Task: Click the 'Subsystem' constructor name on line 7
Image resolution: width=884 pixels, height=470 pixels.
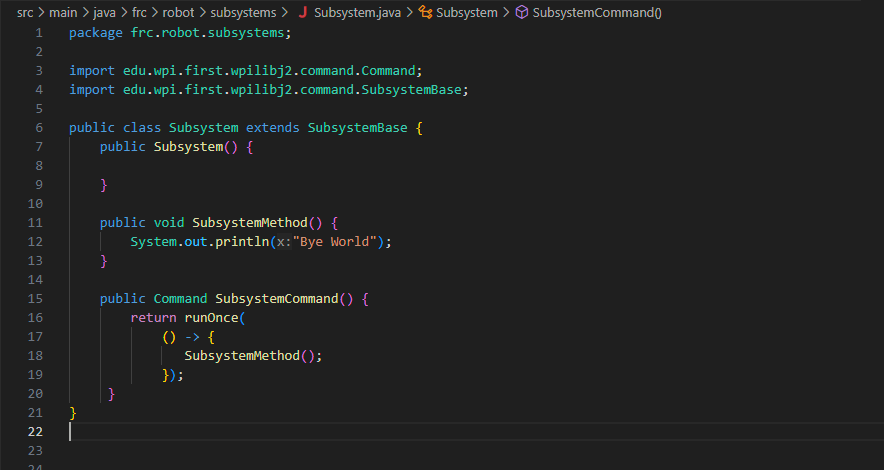Action: [188, 147]
